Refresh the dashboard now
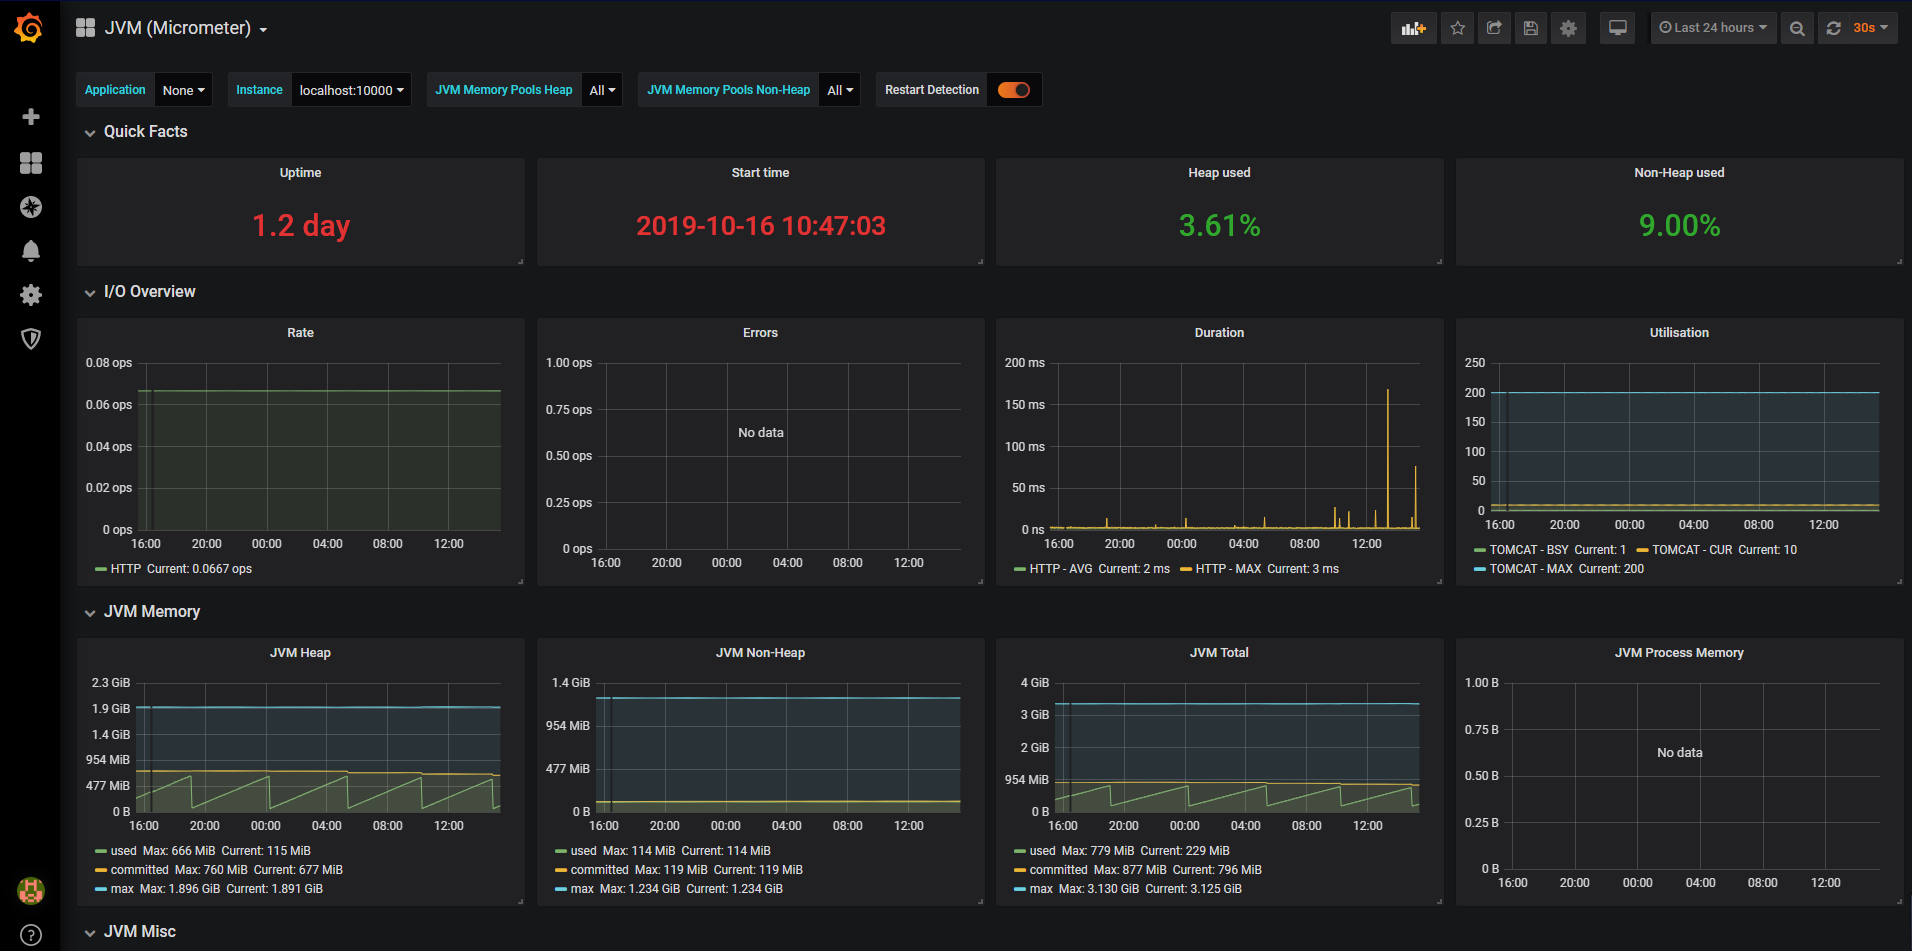The image size is (1912, 951). tap(1833, 28)
